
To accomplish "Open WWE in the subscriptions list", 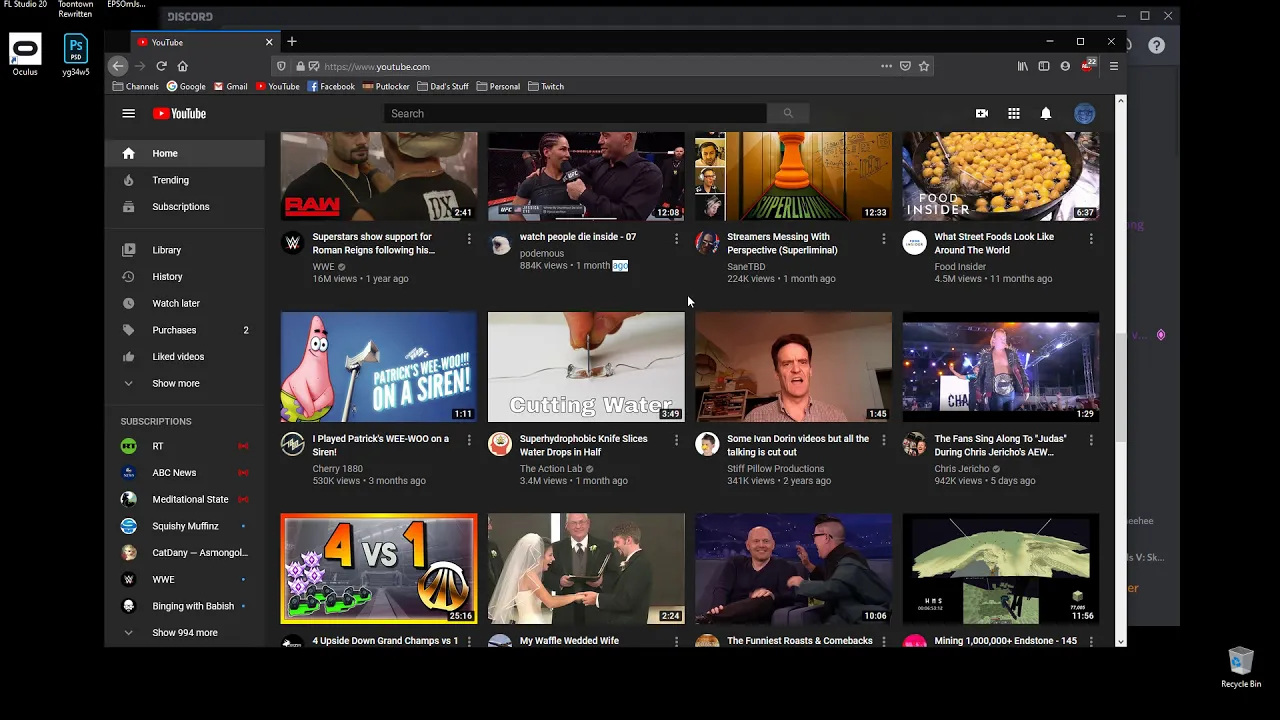I will (x=184, y=579).
